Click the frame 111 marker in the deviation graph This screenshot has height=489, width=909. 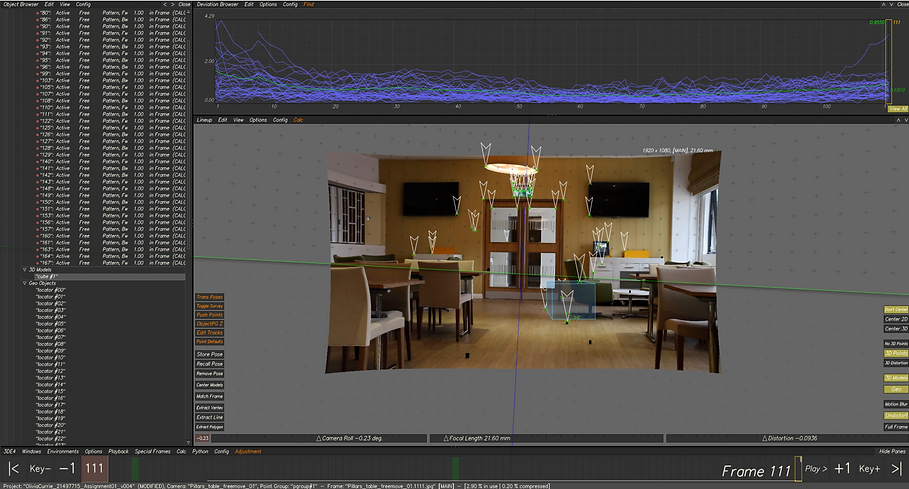[888, 63]
